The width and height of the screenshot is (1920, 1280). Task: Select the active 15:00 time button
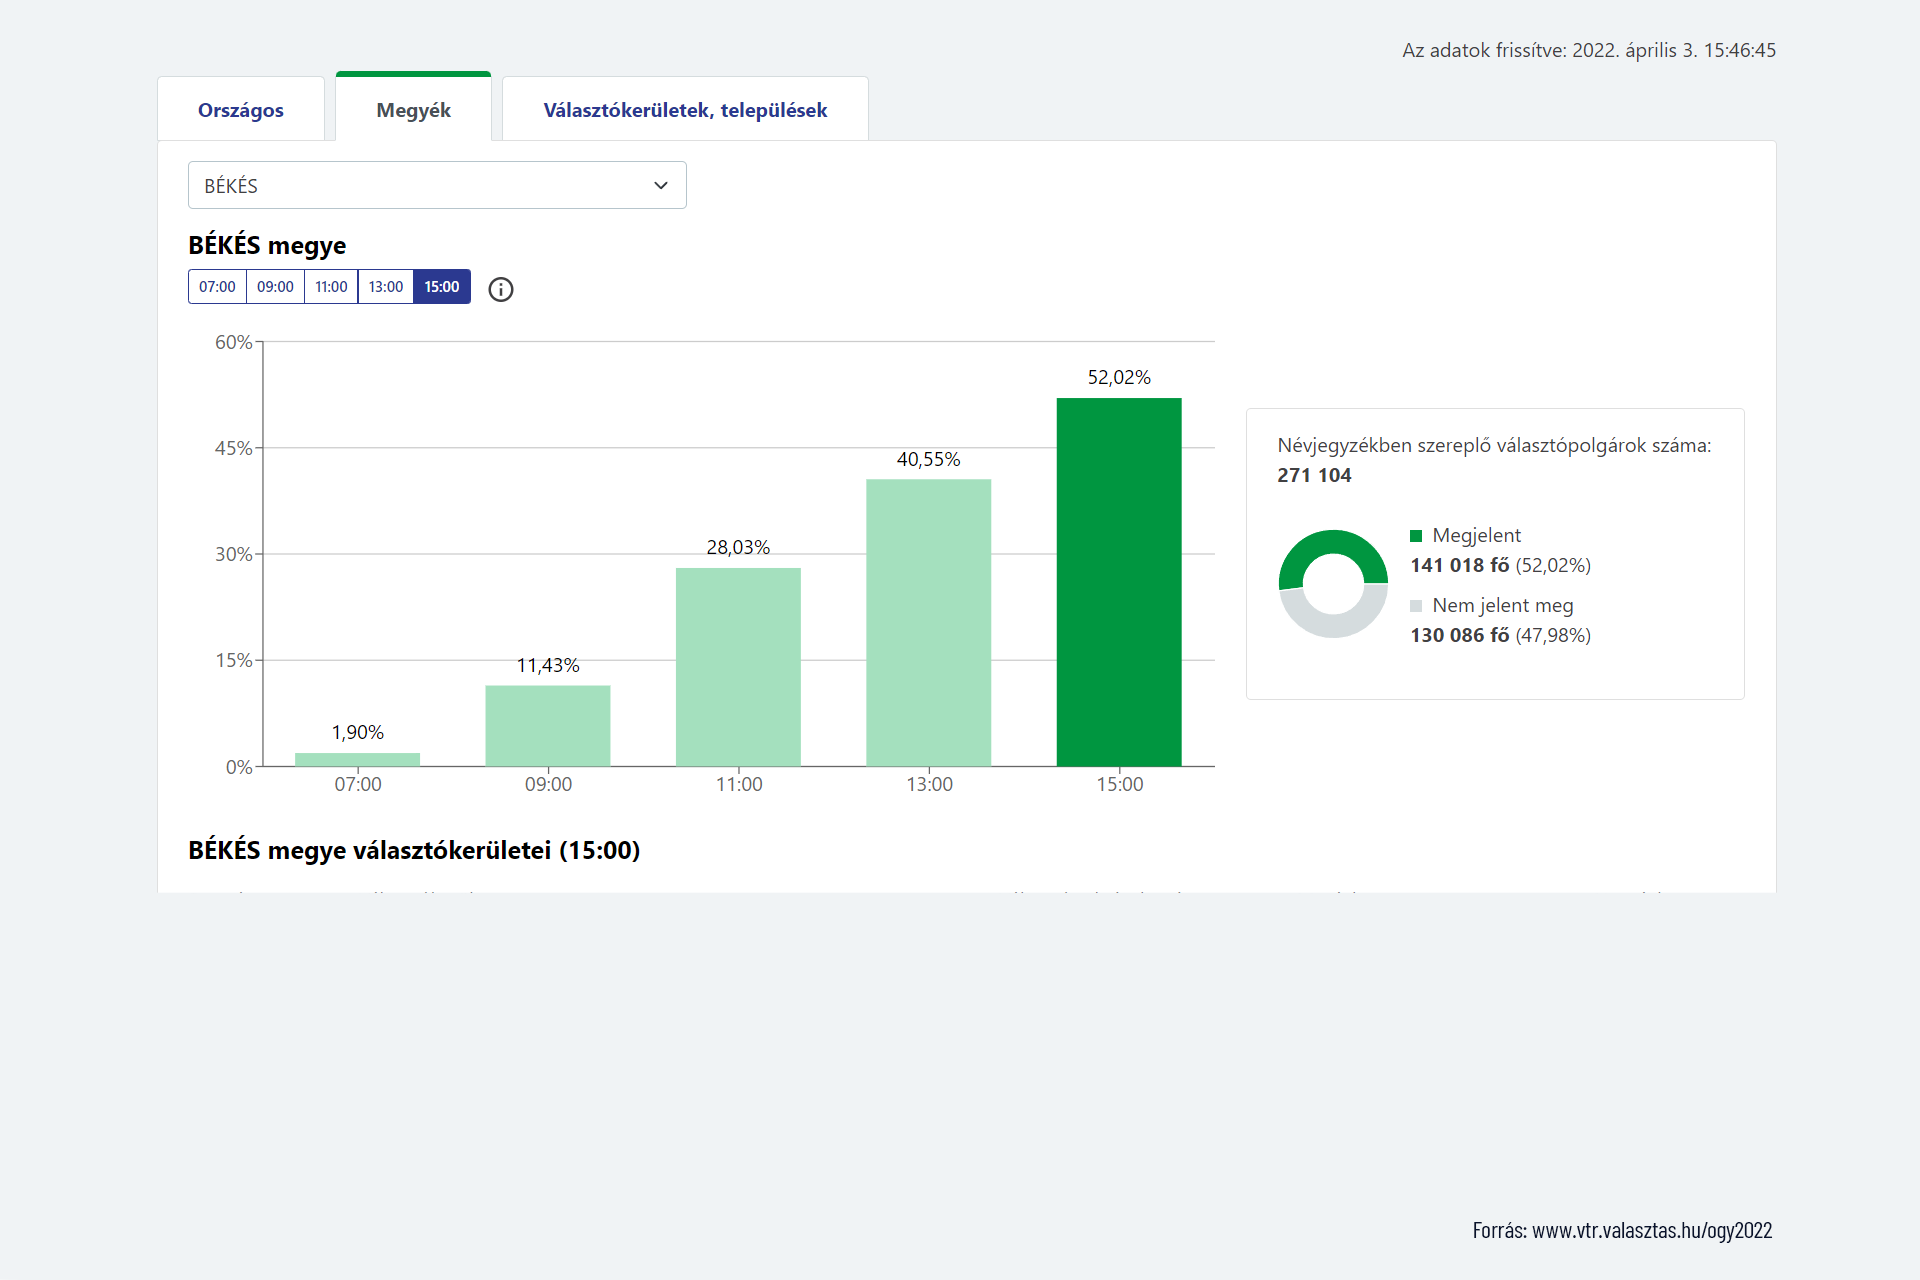[x=442, y=287]
